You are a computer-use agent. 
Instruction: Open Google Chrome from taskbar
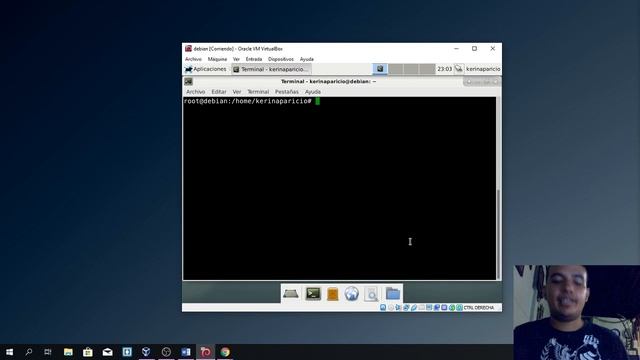click(x=225, y=352)
